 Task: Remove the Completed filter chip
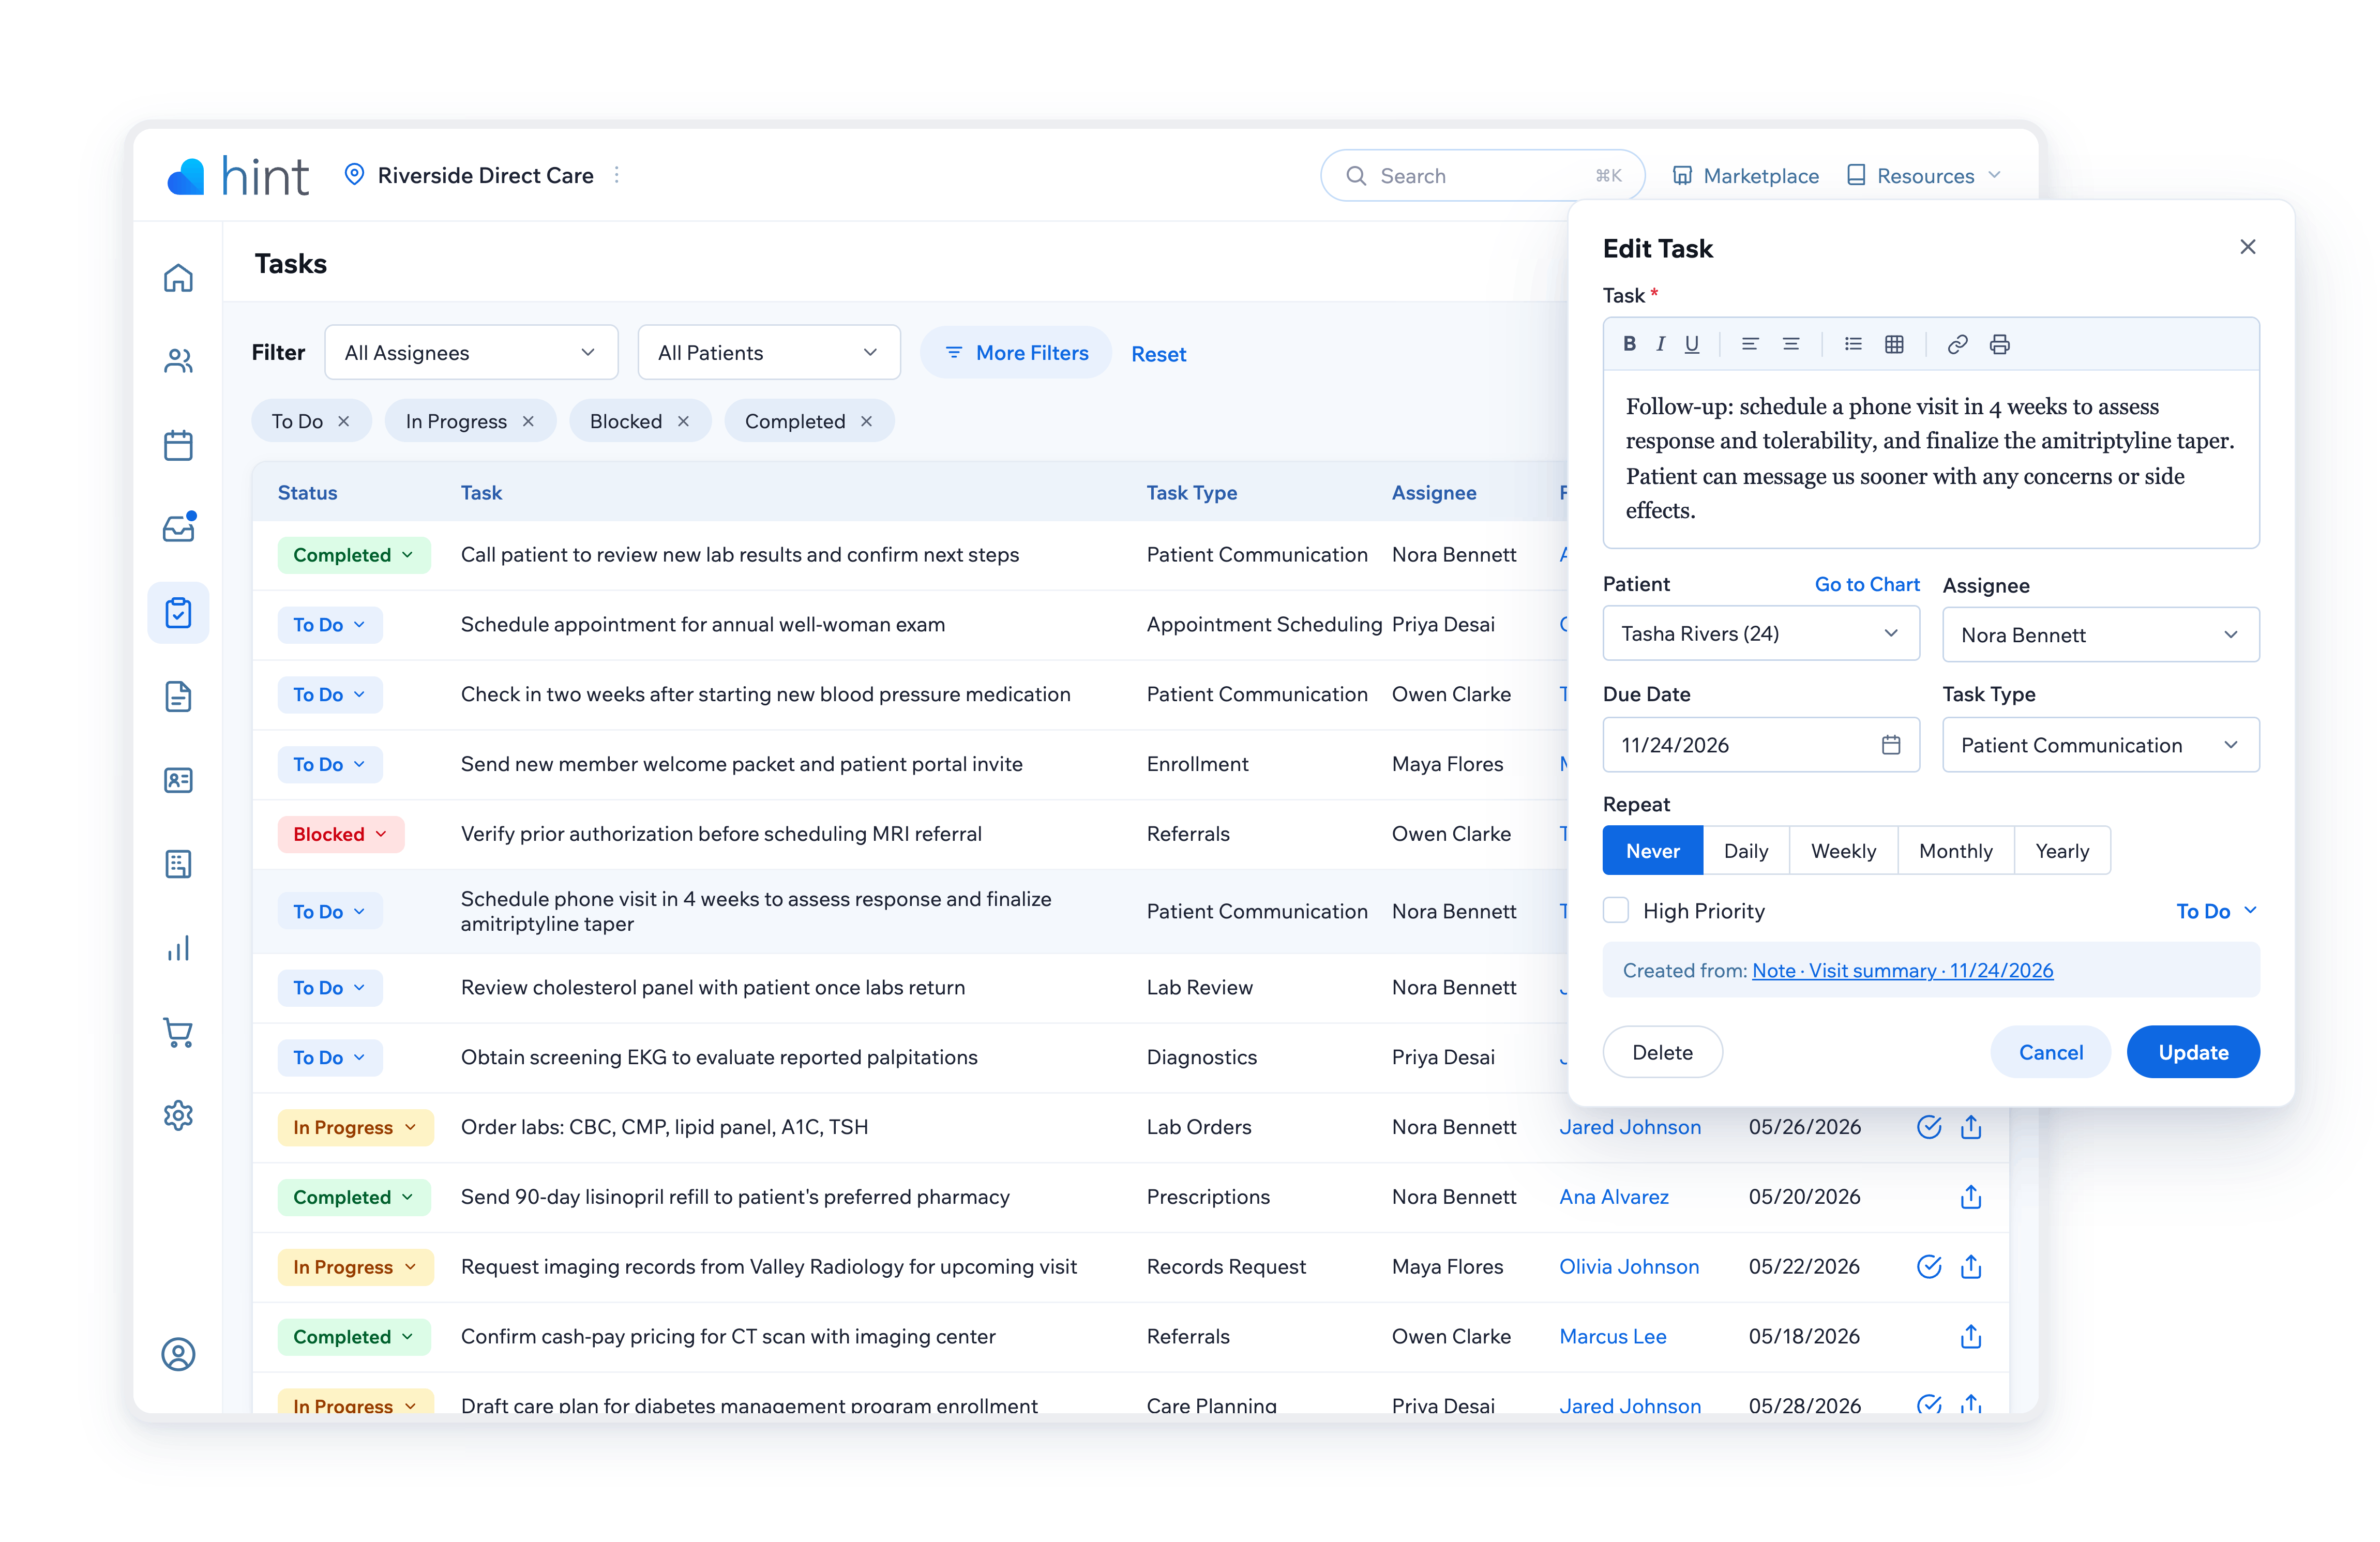[866, 422]
